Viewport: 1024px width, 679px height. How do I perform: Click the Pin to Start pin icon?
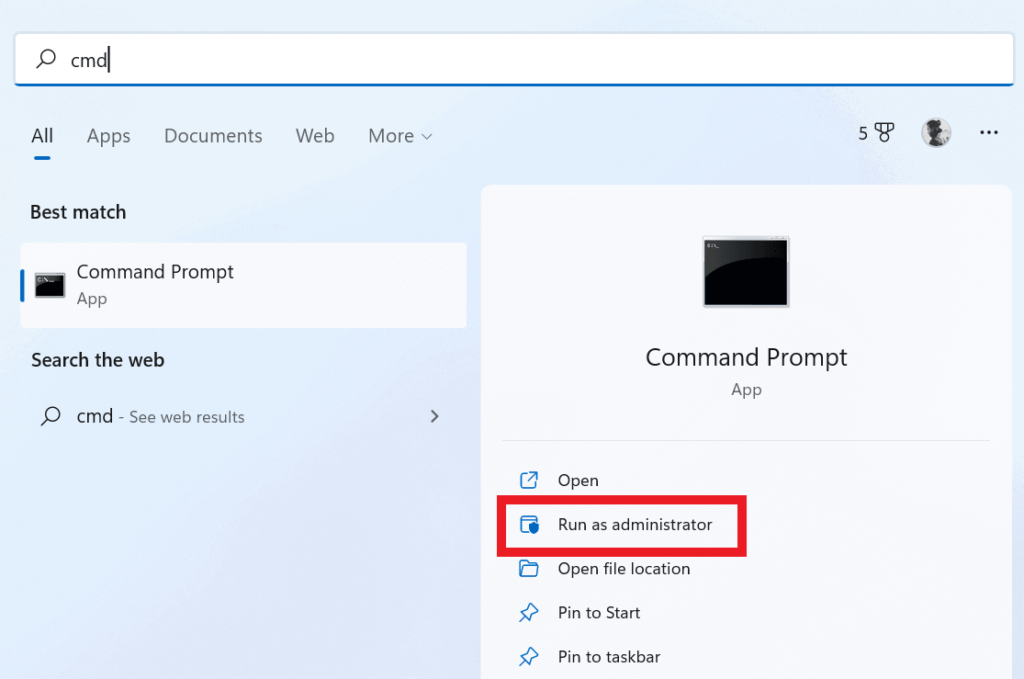click(x=528, y=612)
